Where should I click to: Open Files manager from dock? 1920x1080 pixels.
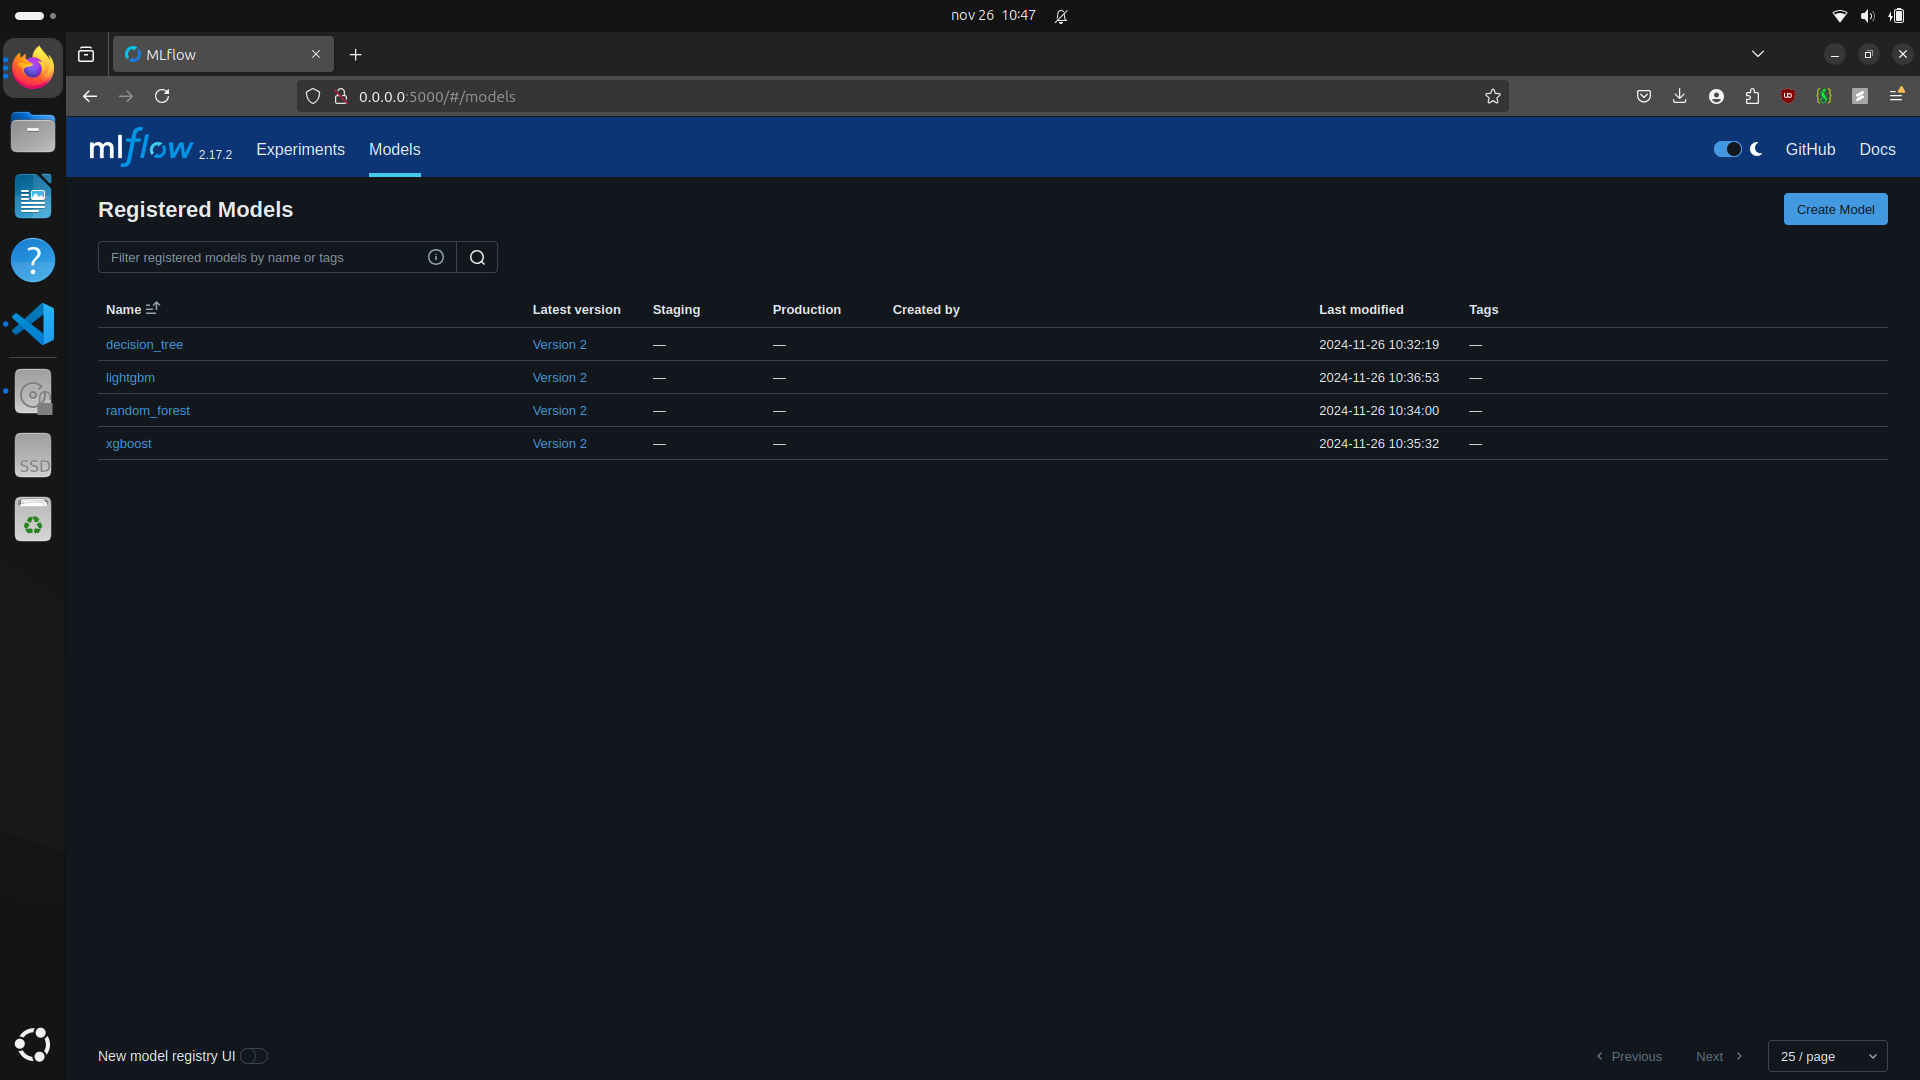coord(33,132)
